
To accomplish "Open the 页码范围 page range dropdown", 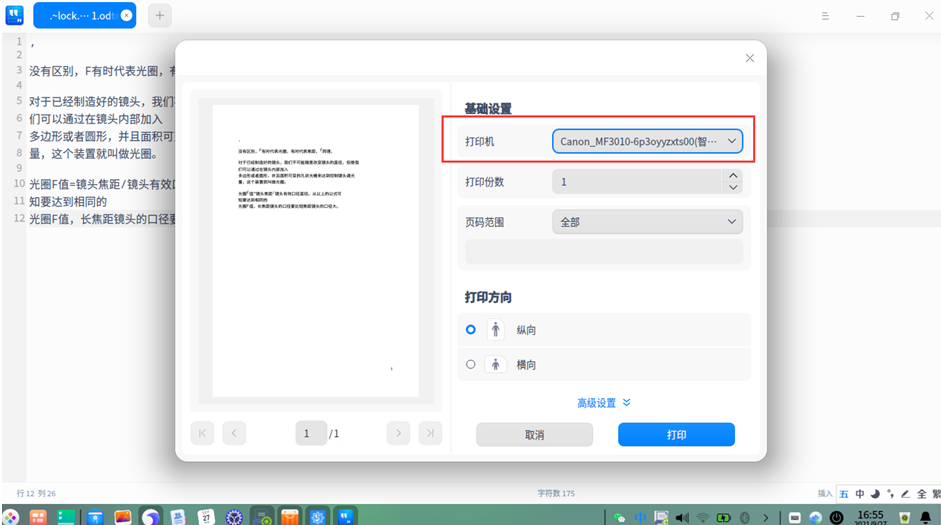I will click(x=648, y=221).
